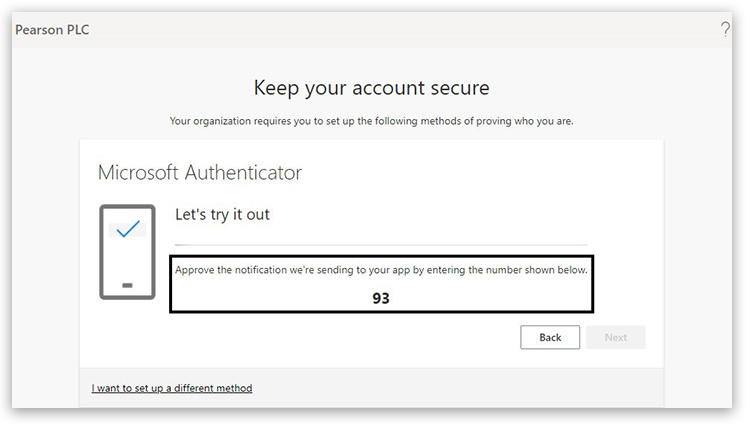Screen dimensions: 750x426
Task: Click the number 93 code
Action: click(x=380, y=298)
